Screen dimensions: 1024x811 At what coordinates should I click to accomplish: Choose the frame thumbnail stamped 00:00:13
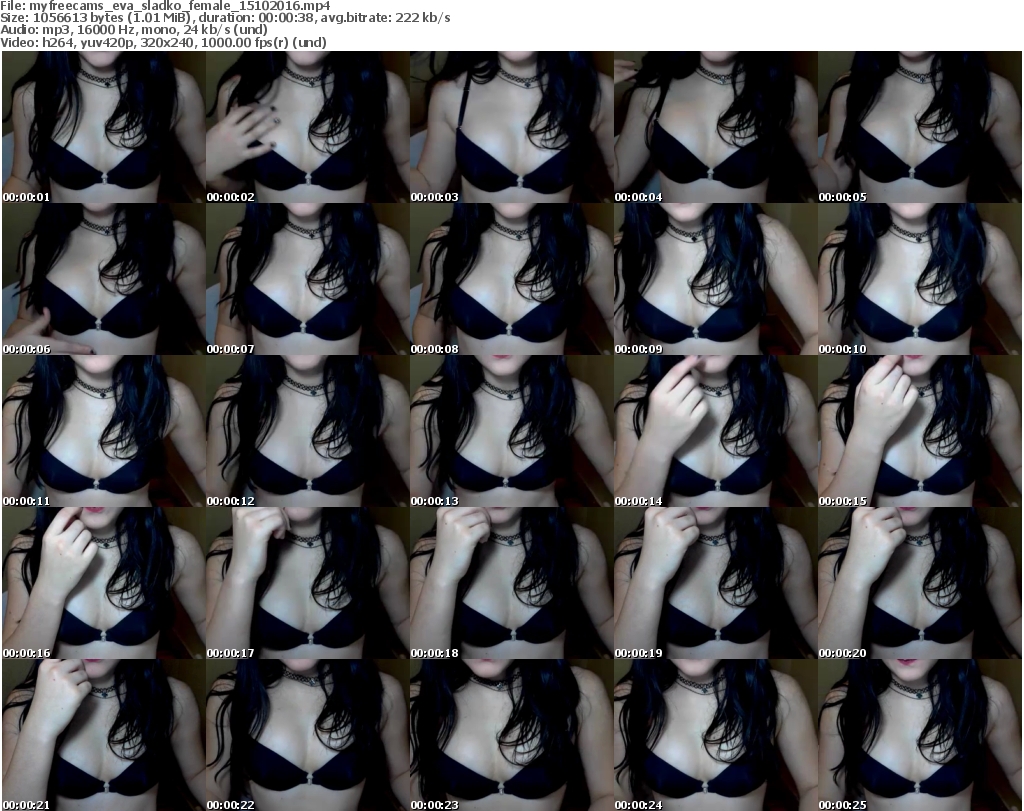(x=511, y=432)
